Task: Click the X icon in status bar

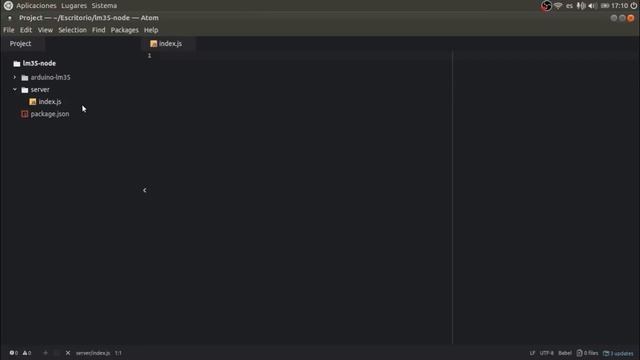Action: pos(68,353)
